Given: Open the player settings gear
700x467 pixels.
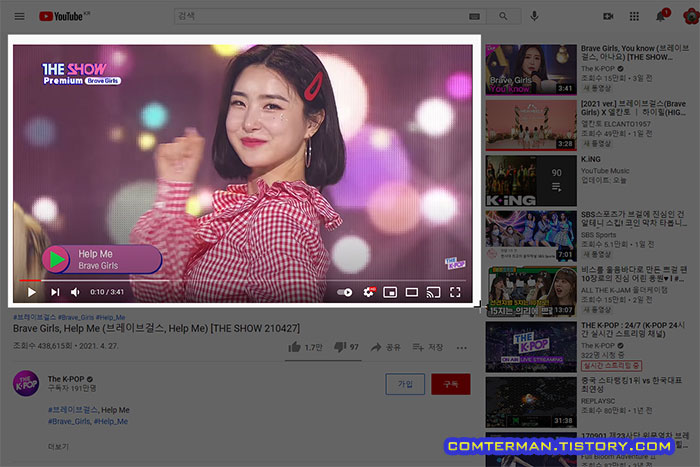Looking at the screenshot, I should [369, 292].
